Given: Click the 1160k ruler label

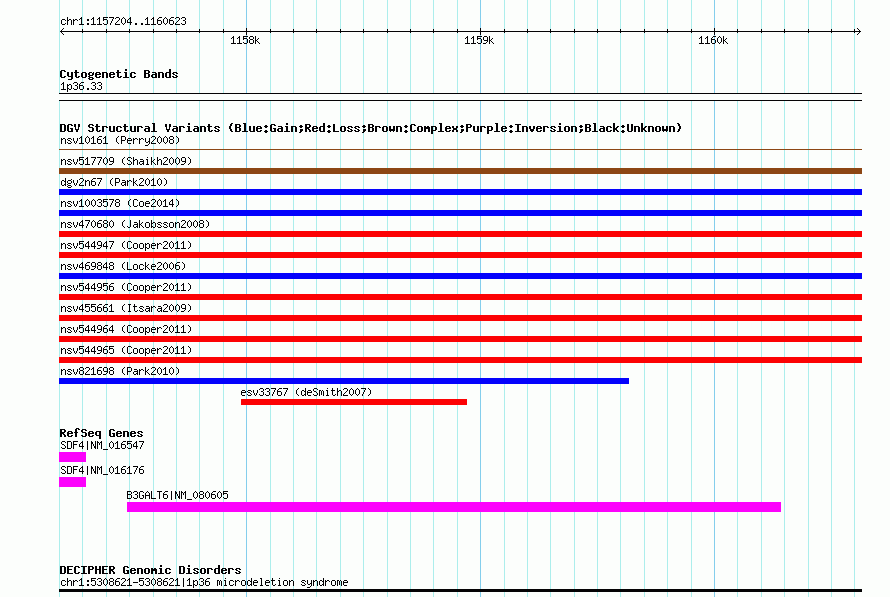Looking at the screenshot, I should pos(713,40).
